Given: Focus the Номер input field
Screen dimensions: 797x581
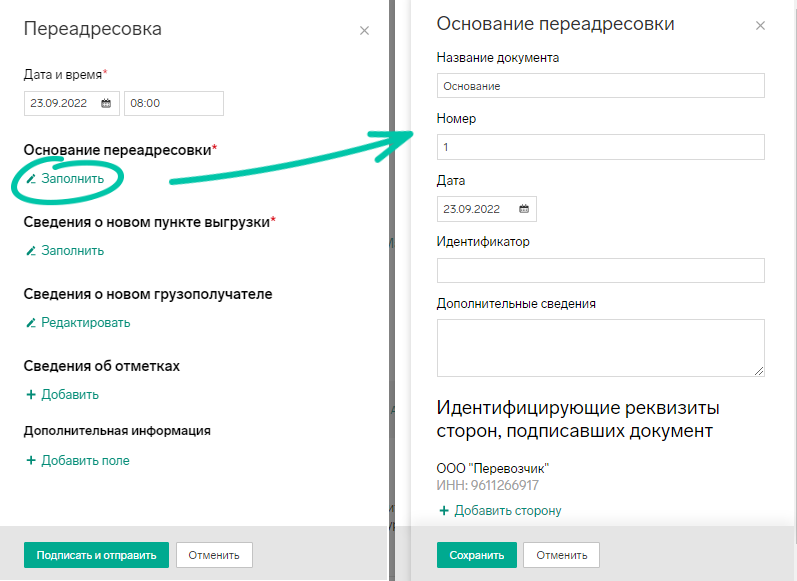Looking at the screenshot, I should tap(600, 147).
